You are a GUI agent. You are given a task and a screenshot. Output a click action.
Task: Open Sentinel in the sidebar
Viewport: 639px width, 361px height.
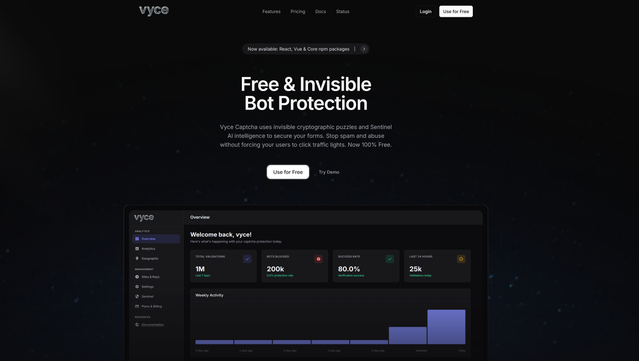(156, 296)
